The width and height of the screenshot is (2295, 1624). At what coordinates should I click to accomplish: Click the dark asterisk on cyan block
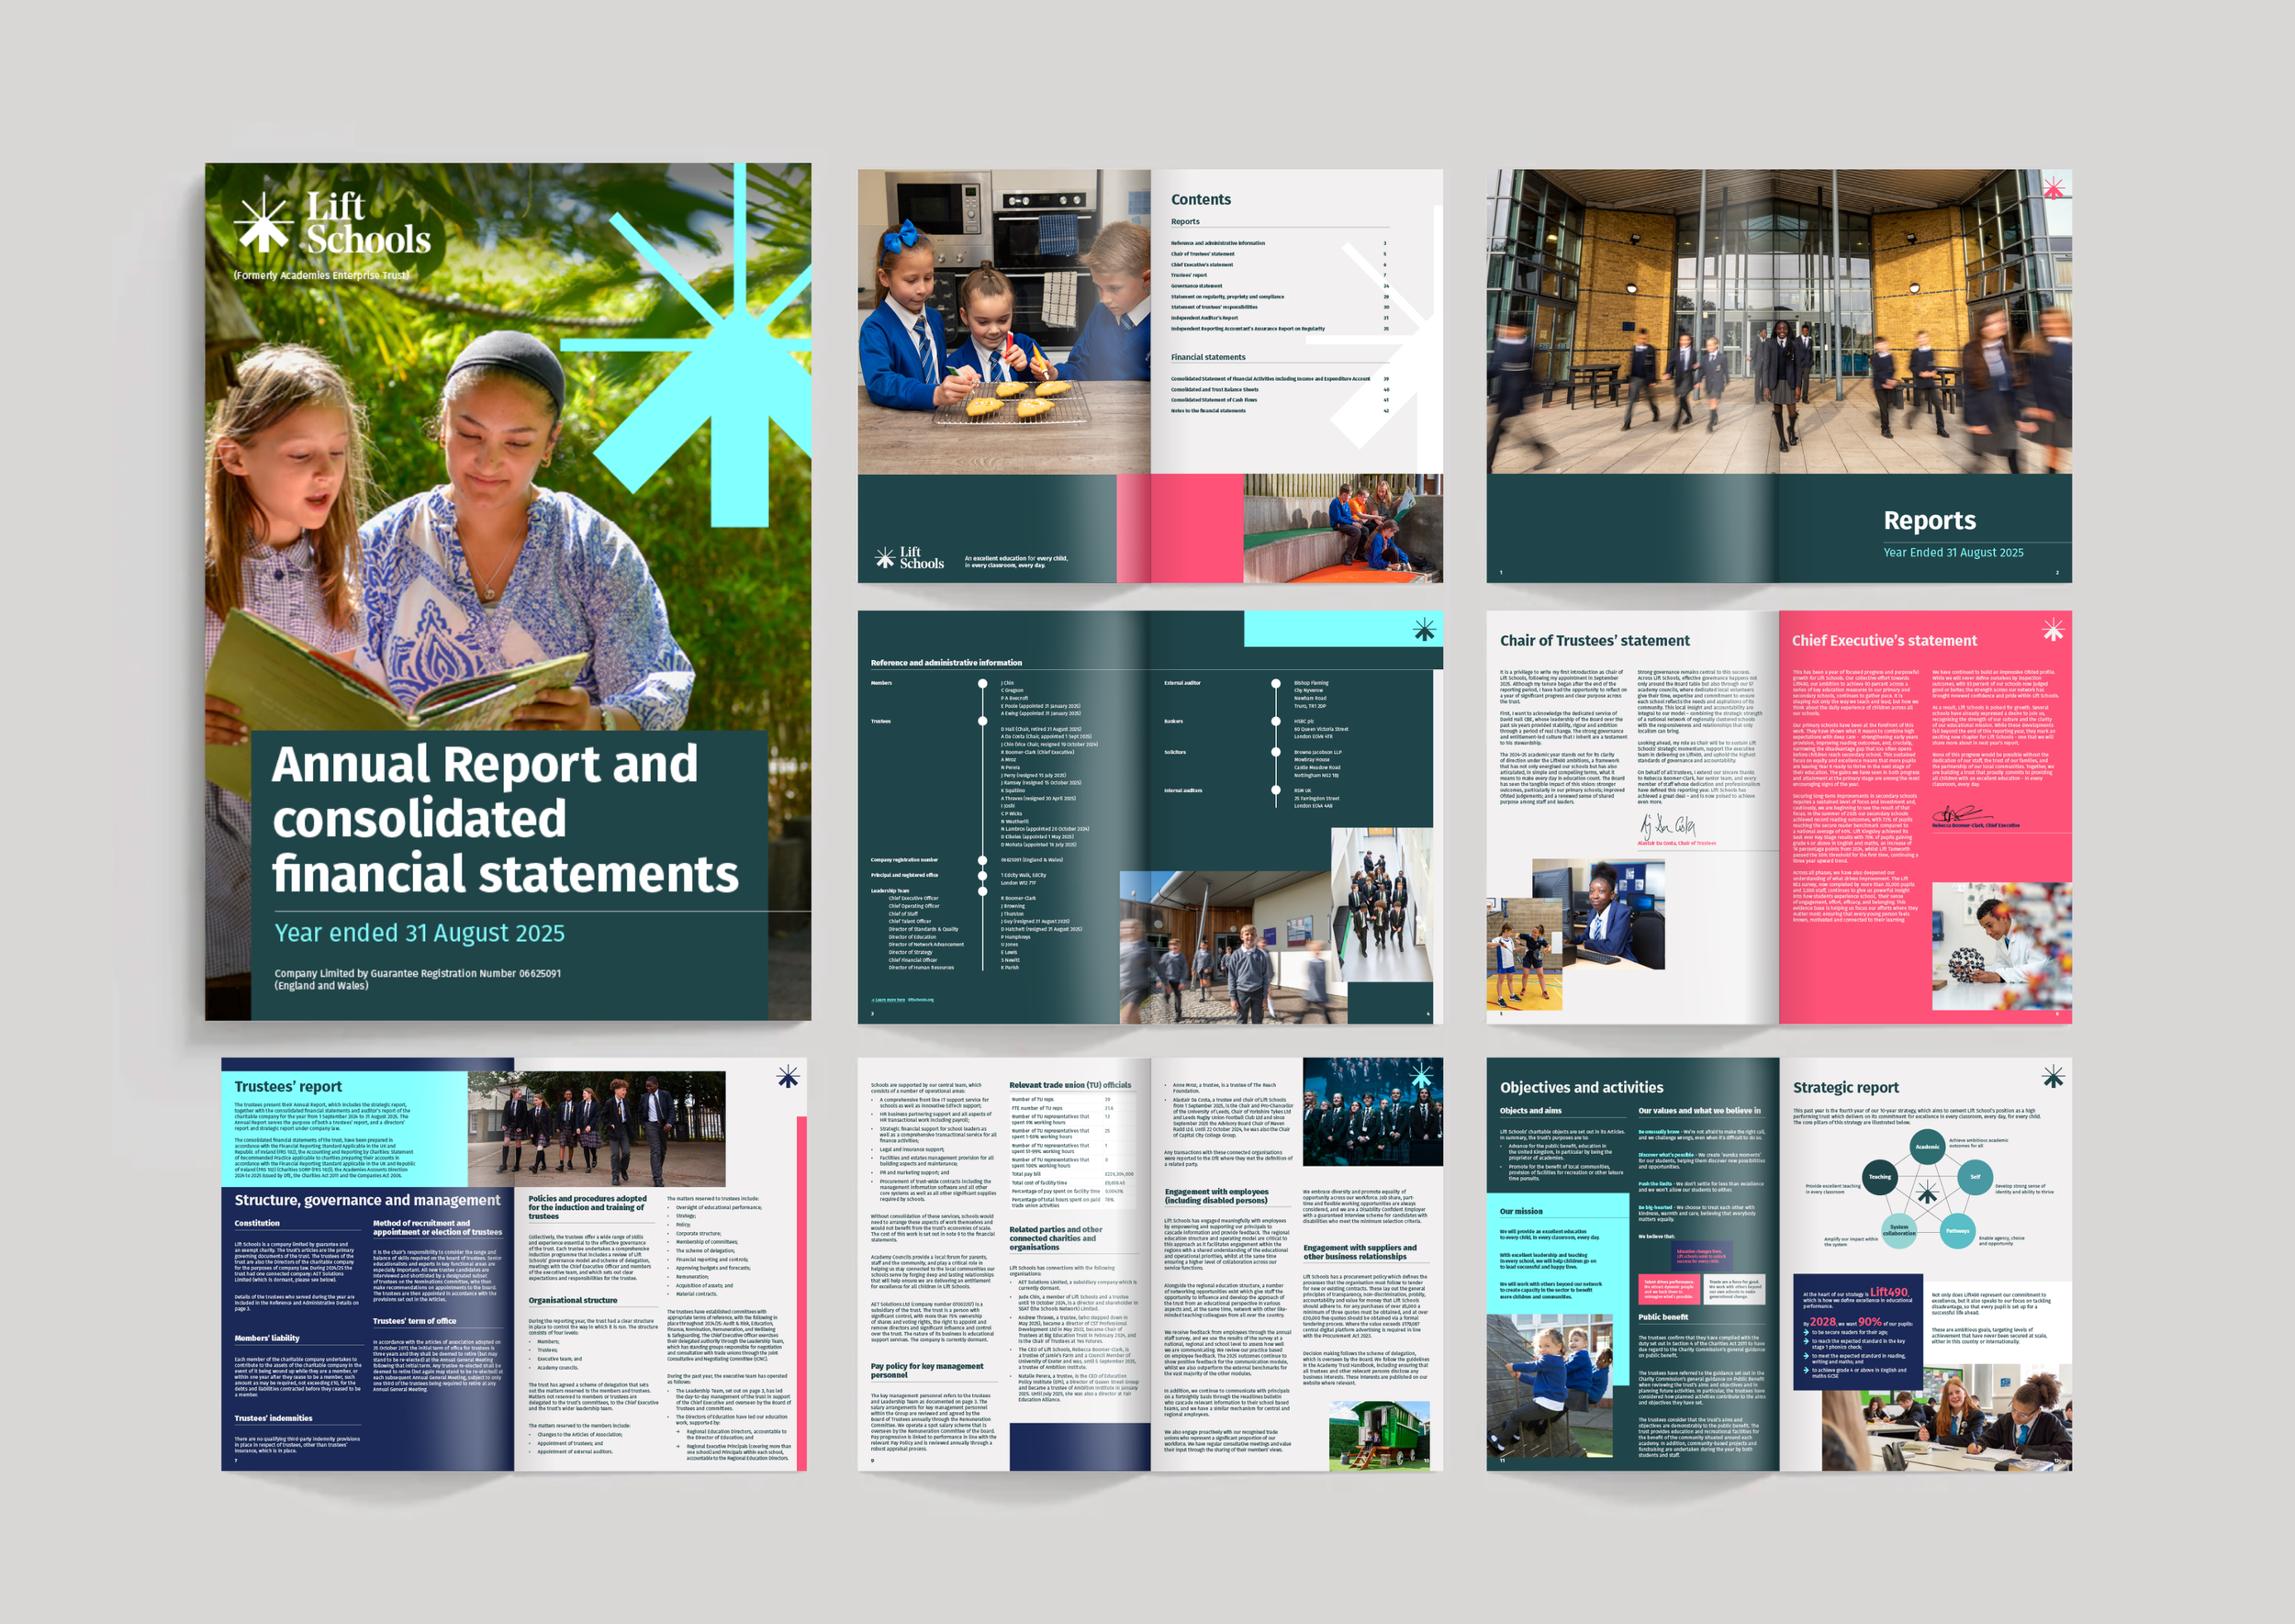[1423, 630]
